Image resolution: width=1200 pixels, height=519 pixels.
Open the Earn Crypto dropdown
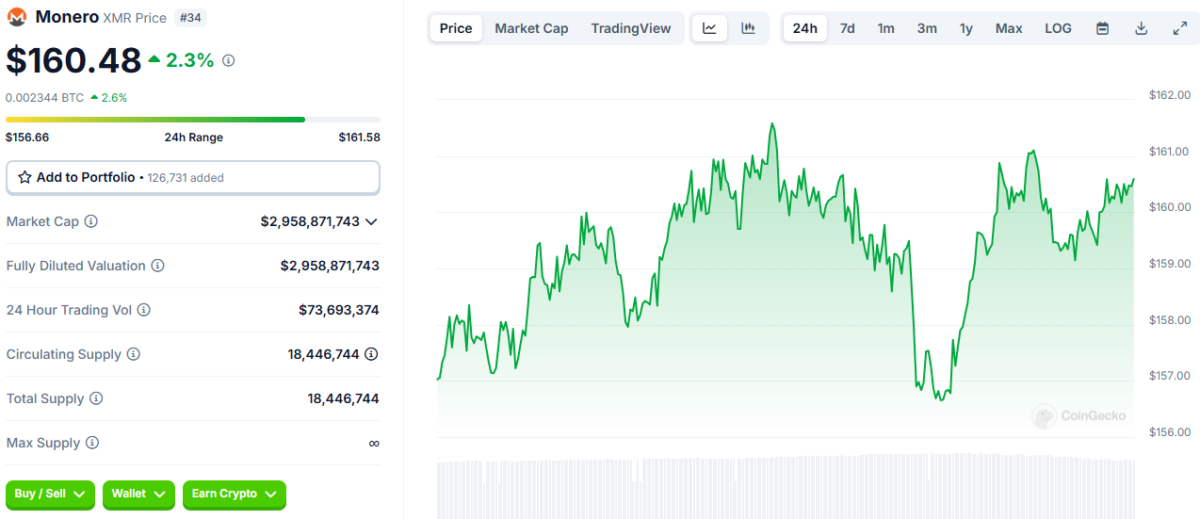click(x=234, y=494)
